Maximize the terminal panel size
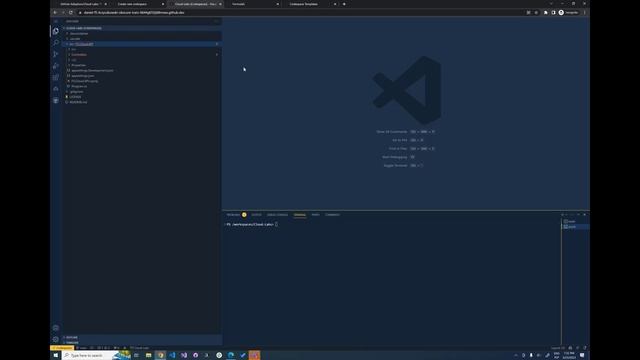 578,214
